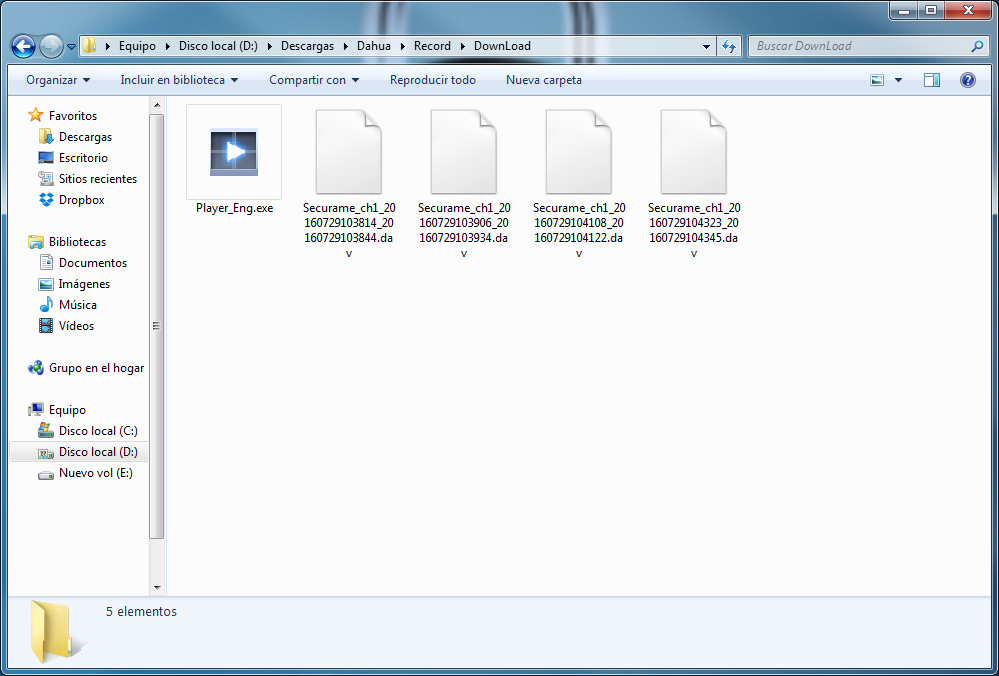This screenshot has width=999, height=676.
Task: Open Música library
Action: click(78, 305)
